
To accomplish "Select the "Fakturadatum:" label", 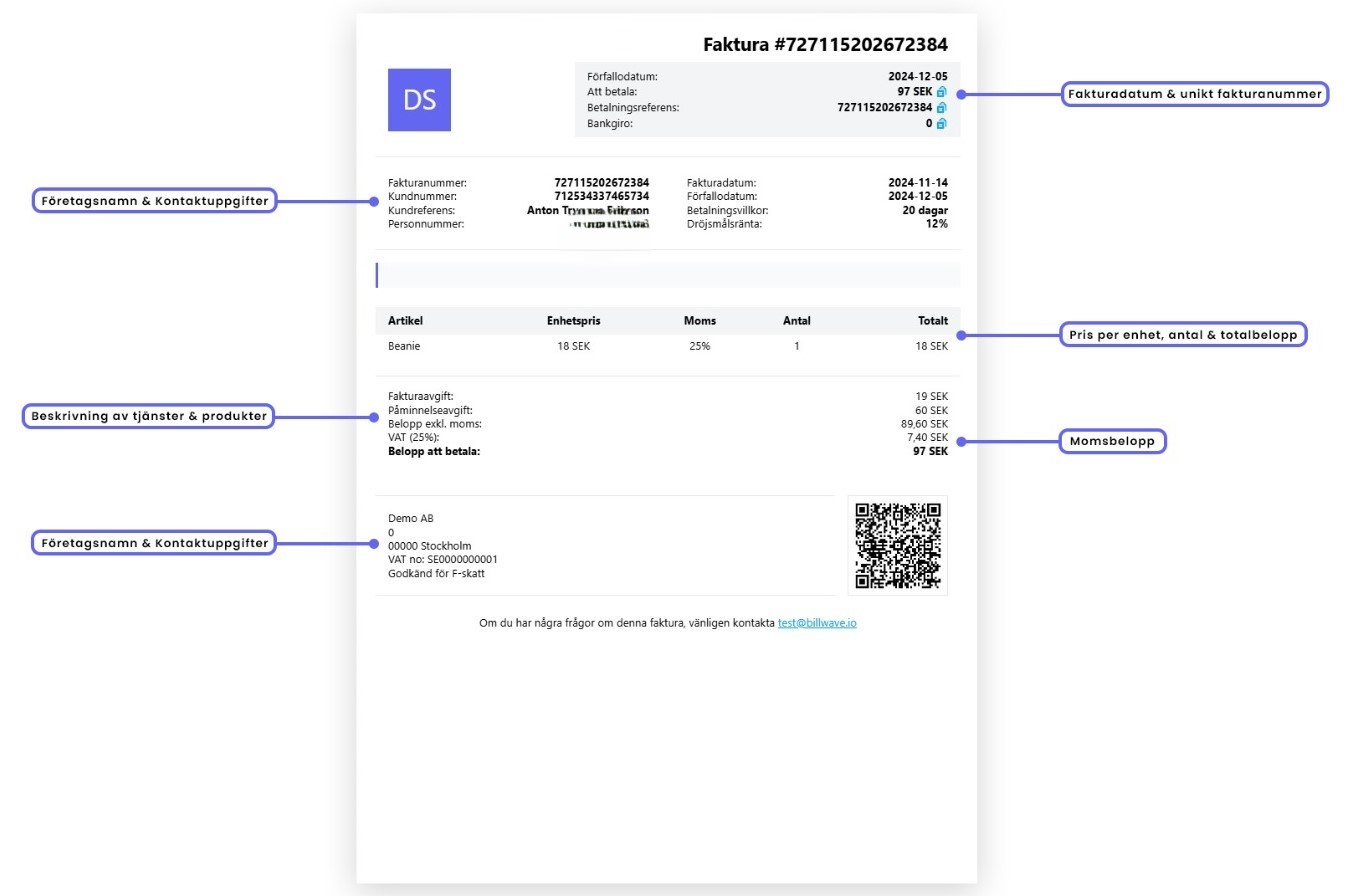I will tap(721, 183).
